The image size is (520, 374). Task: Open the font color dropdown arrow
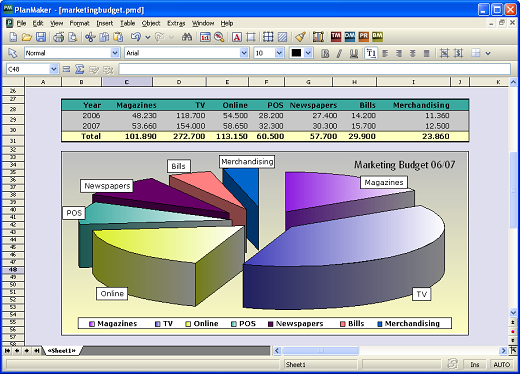tap(308, 53)
